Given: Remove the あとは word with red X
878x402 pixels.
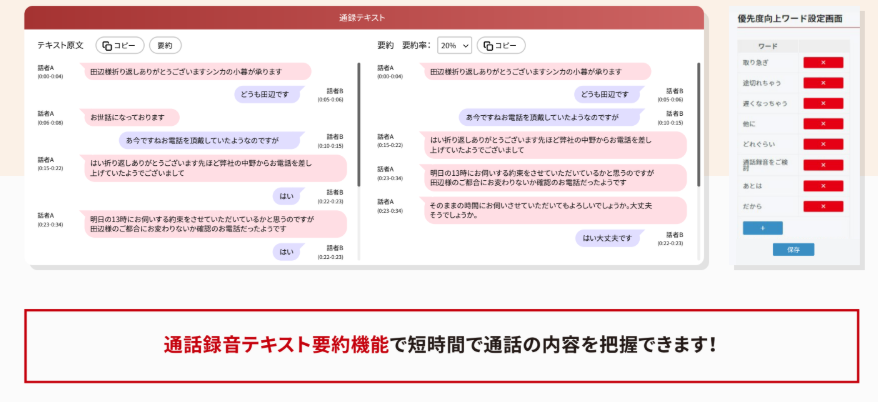Looking at the screenshot, I should point(823,186).
